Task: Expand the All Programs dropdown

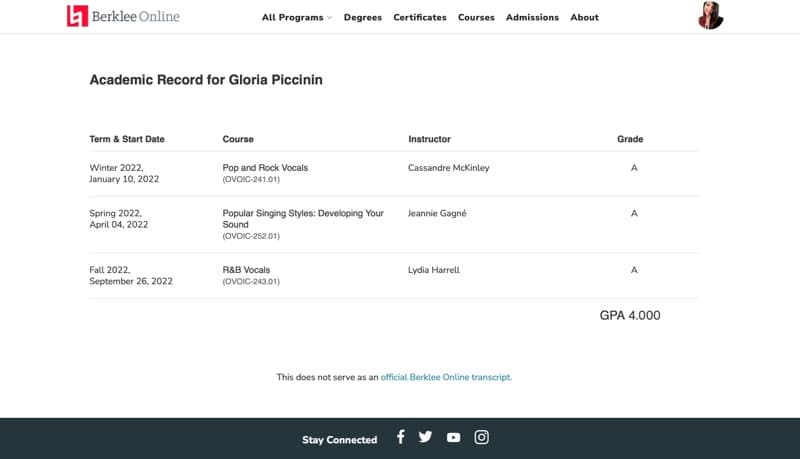Action: pyautogui.click(x=296, y=17)
